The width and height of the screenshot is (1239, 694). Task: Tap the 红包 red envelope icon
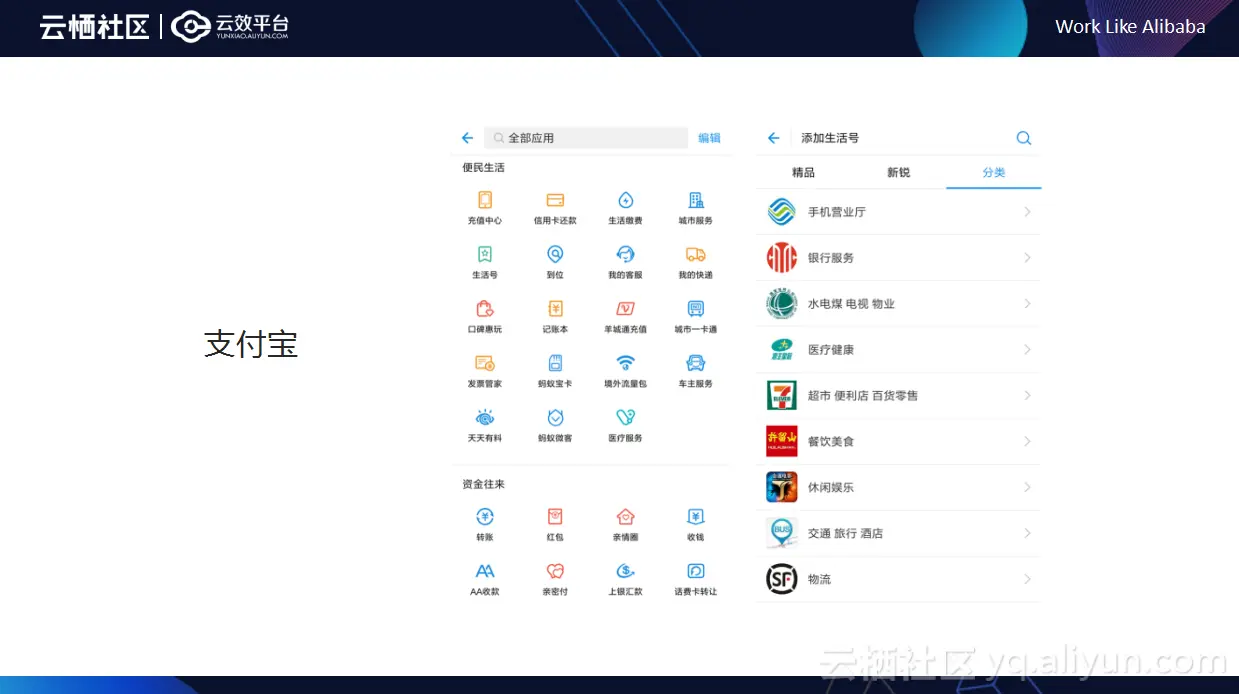[x=555, y=516]
